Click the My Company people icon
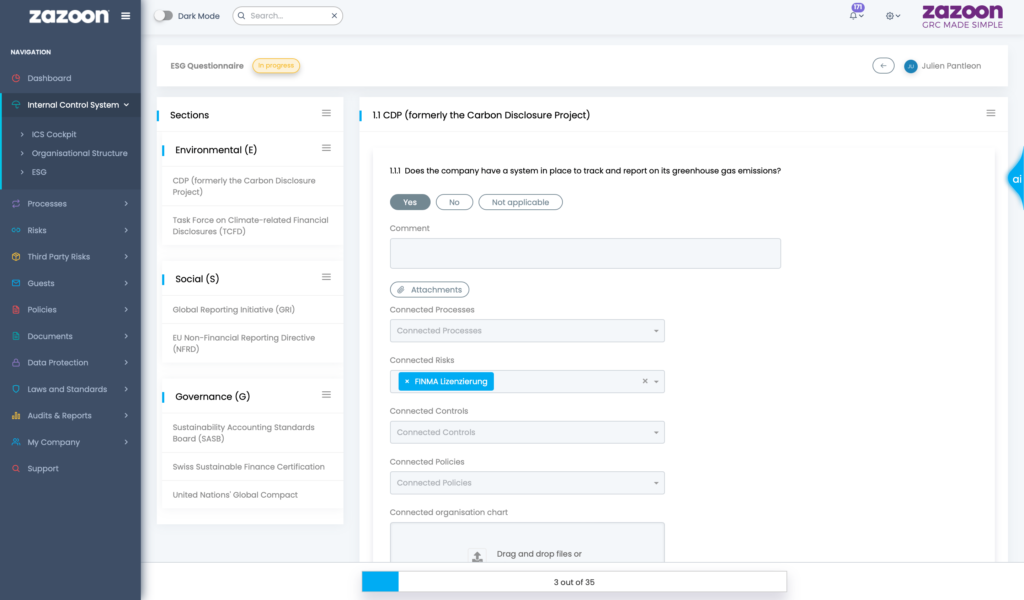This screenshot has height=600, width=1024. click(16, 442)
